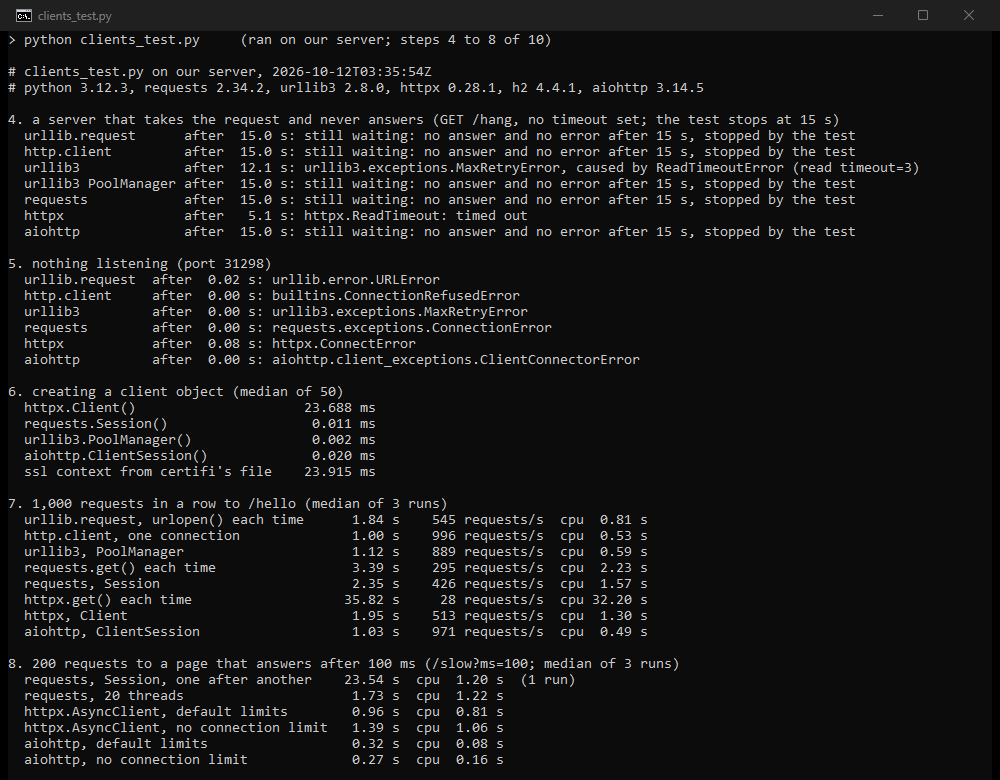Click heading '6. creating a client object'
1000x780 pixels.
point(175,392)
